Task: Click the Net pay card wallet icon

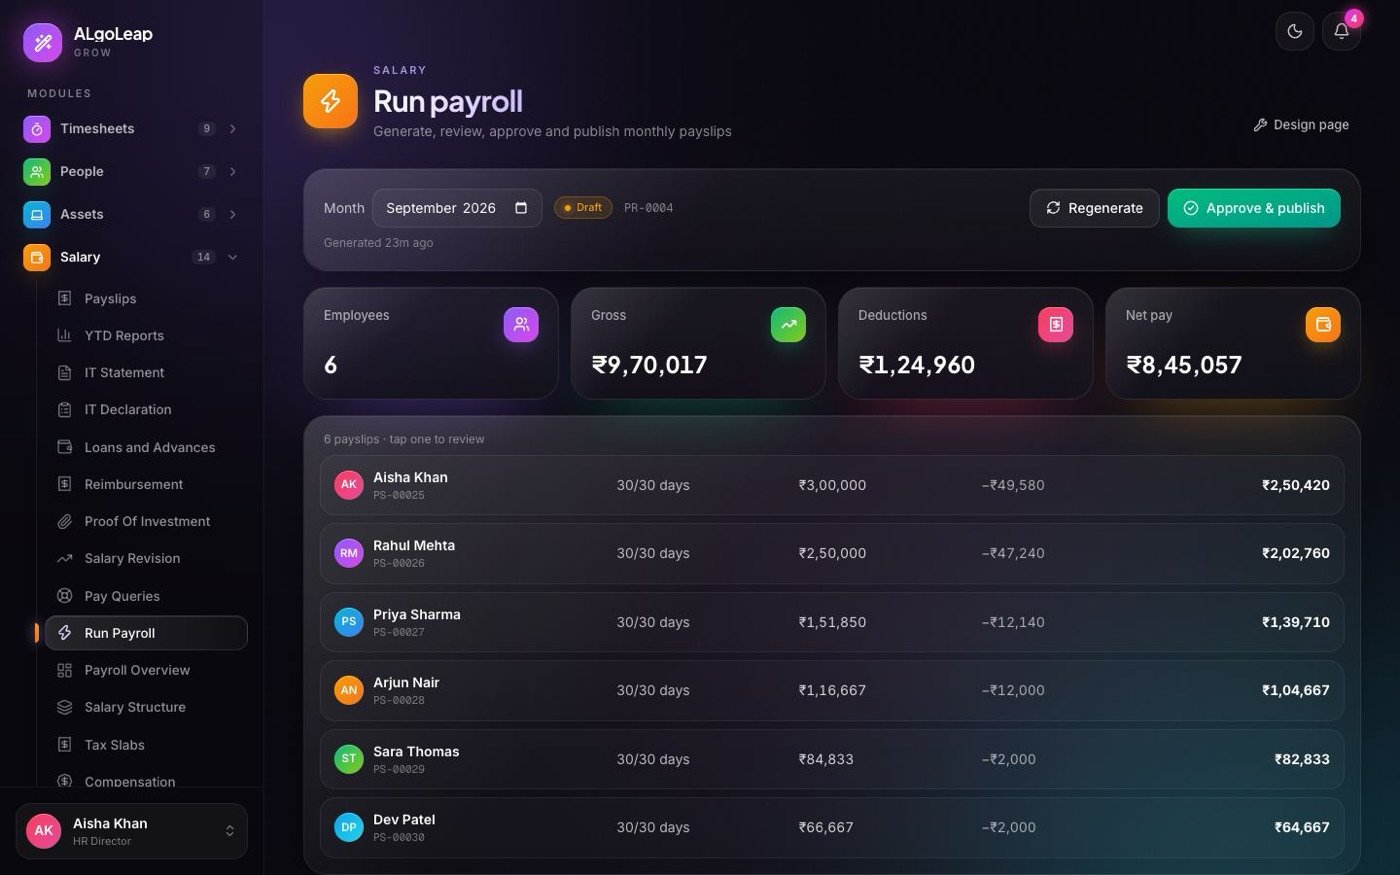Action: (1323, 324)
